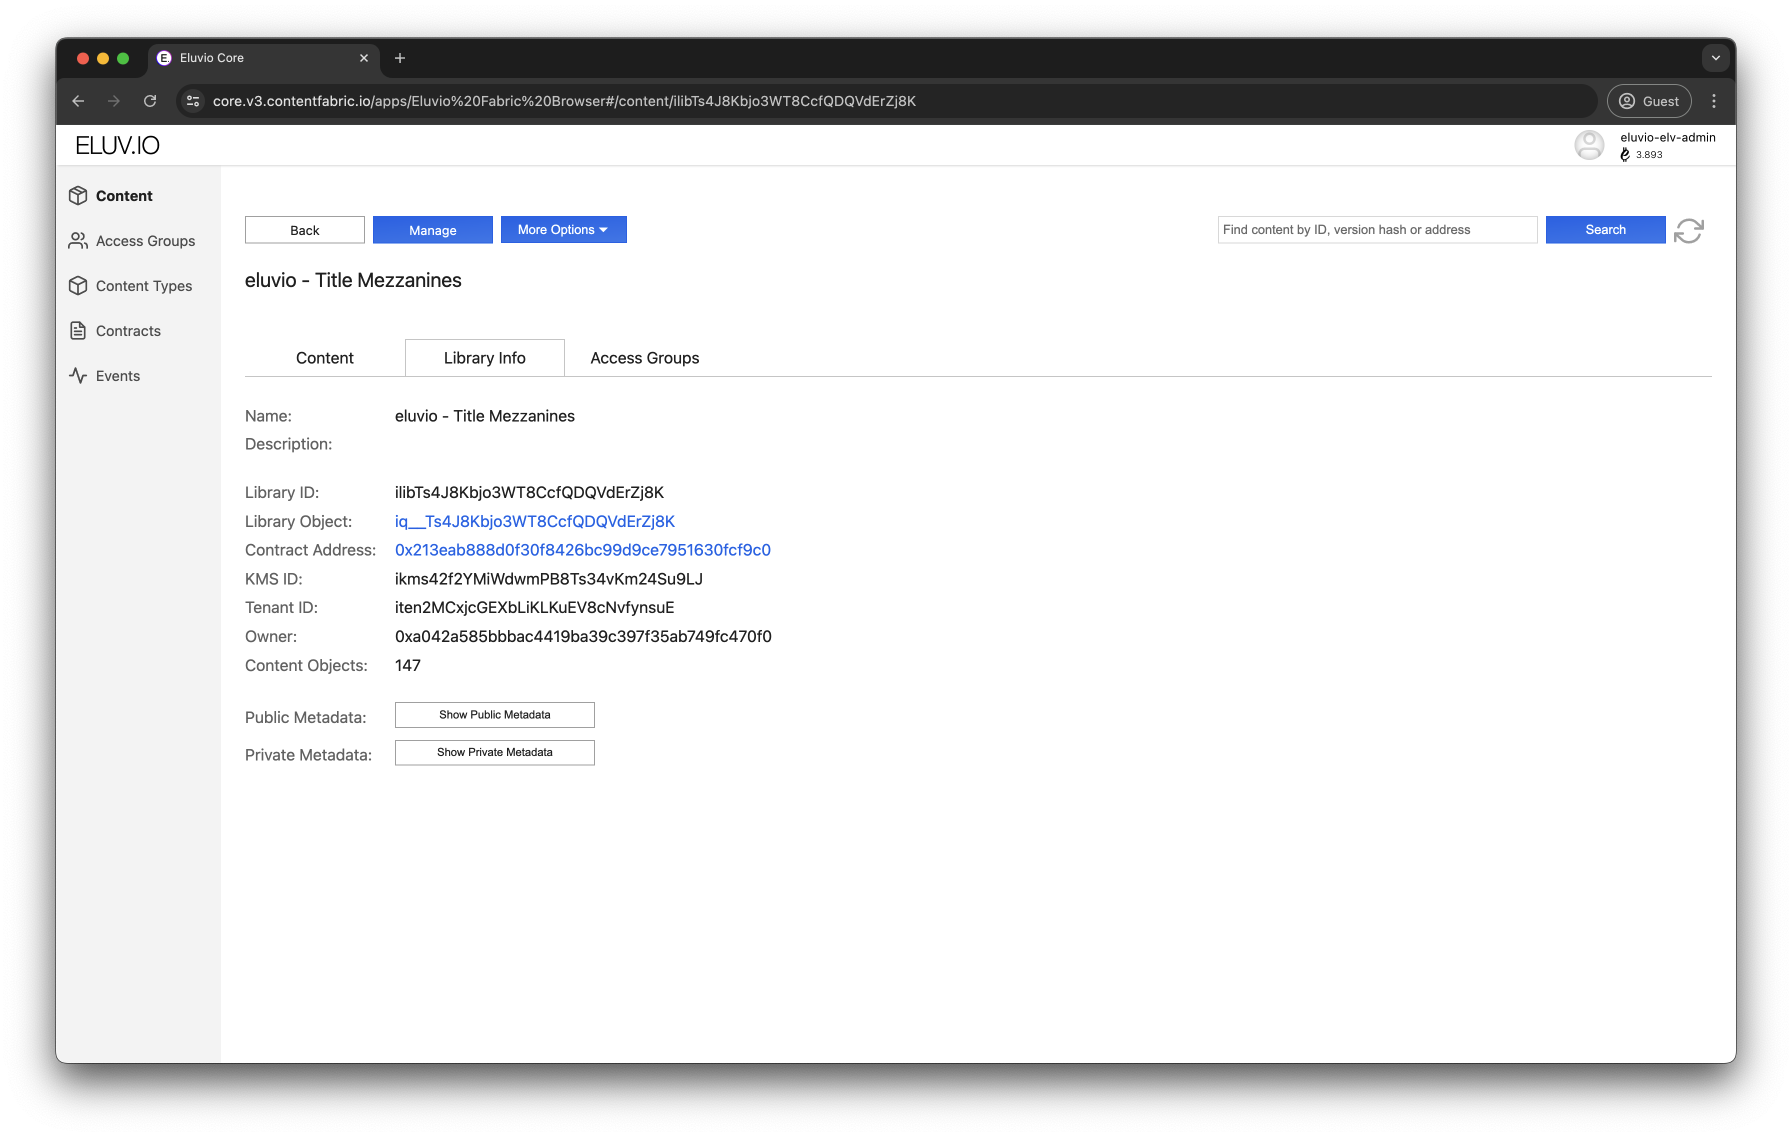Click the browser forward arrow

pyautogui.click(x=114, y=101)
